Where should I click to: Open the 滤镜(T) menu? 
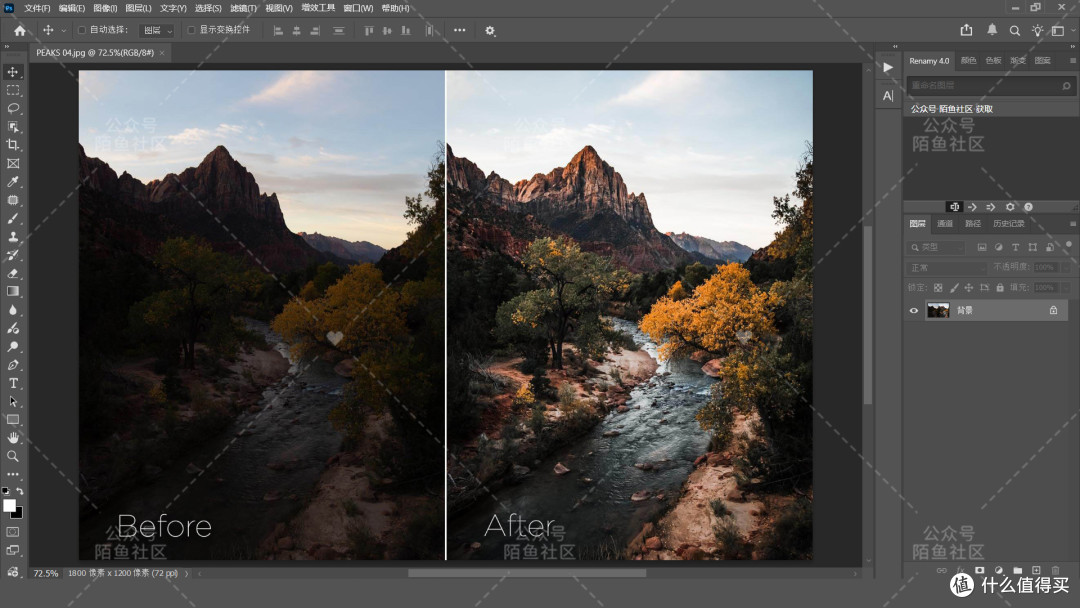243,8
